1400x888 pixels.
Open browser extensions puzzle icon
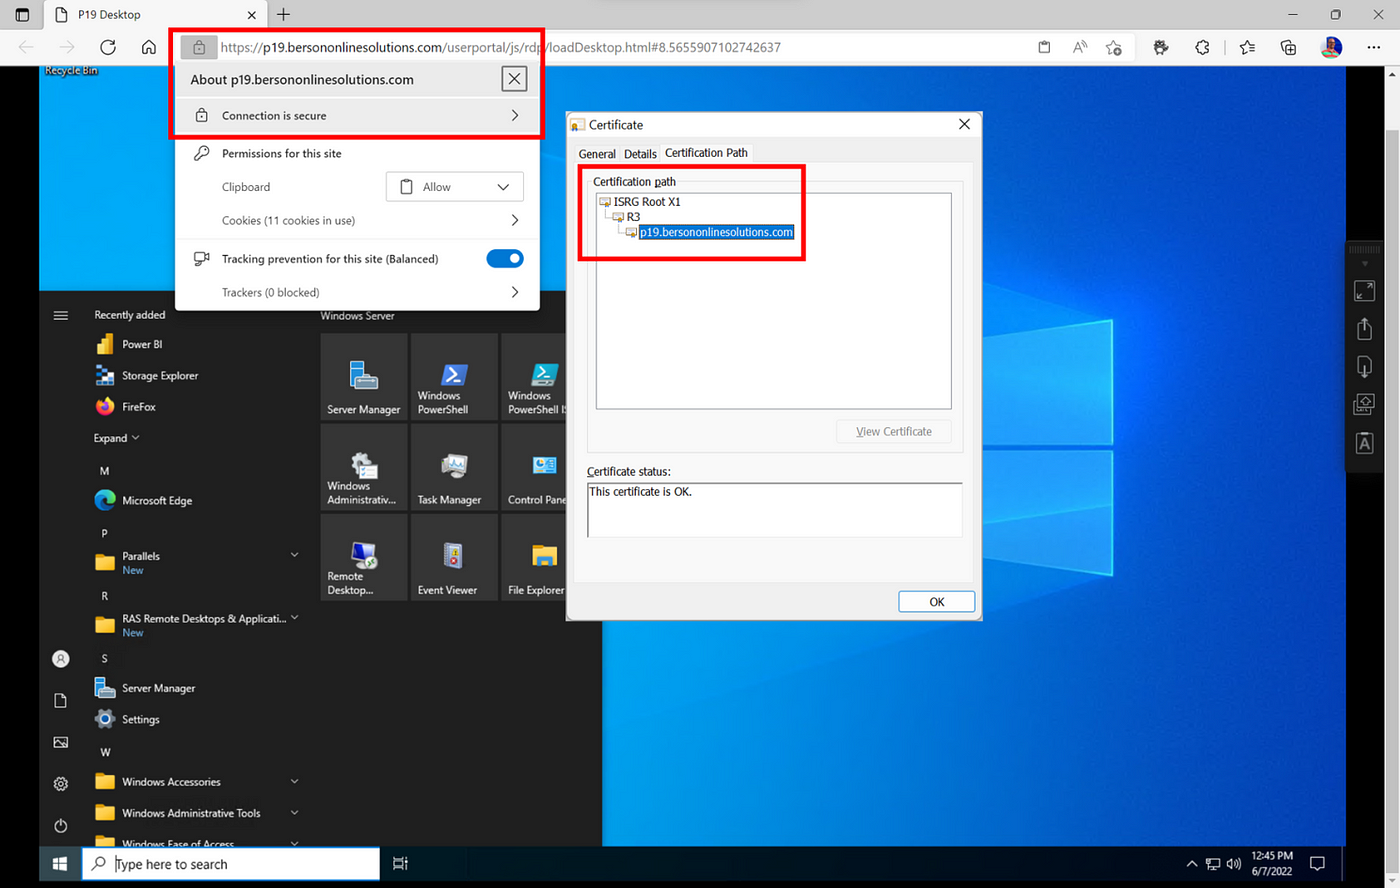(1202, 47)
